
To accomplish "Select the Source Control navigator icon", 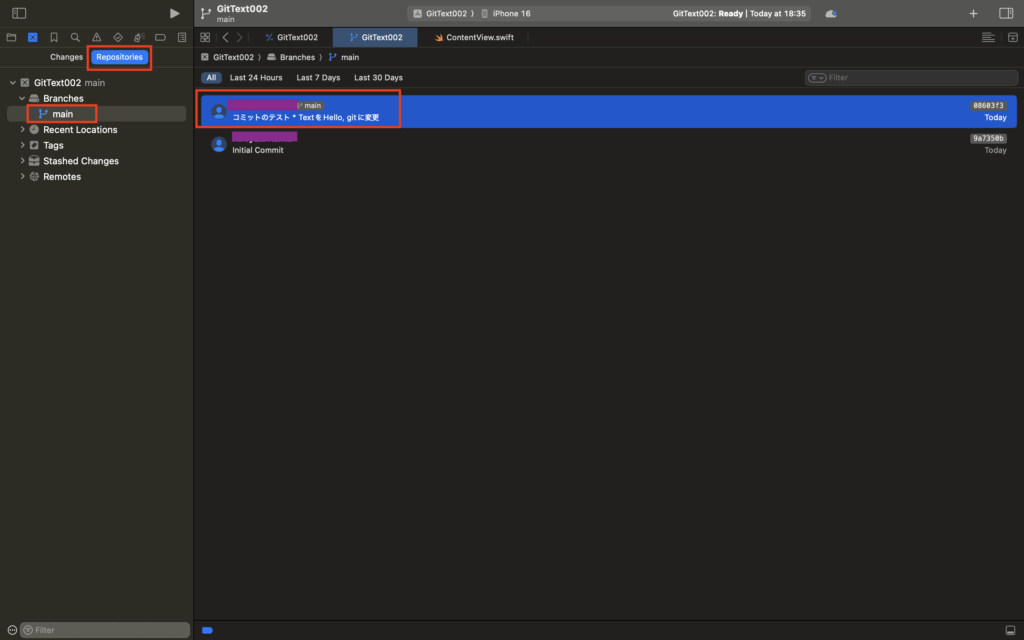I will tap(33, 37).
